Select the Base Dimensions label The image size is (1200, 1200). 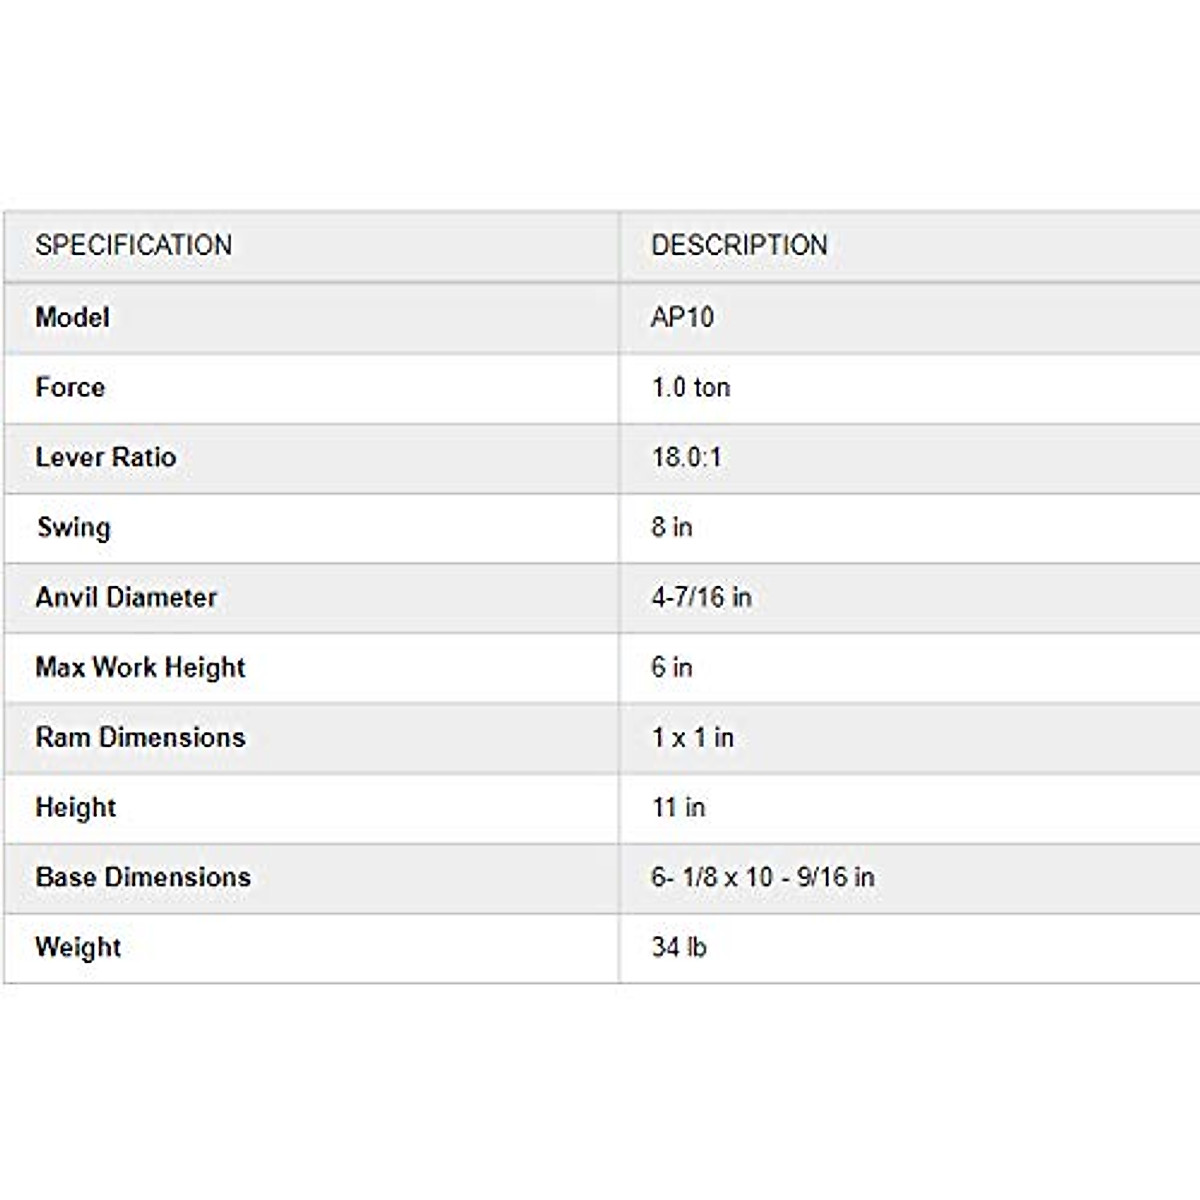pos(143,877)
